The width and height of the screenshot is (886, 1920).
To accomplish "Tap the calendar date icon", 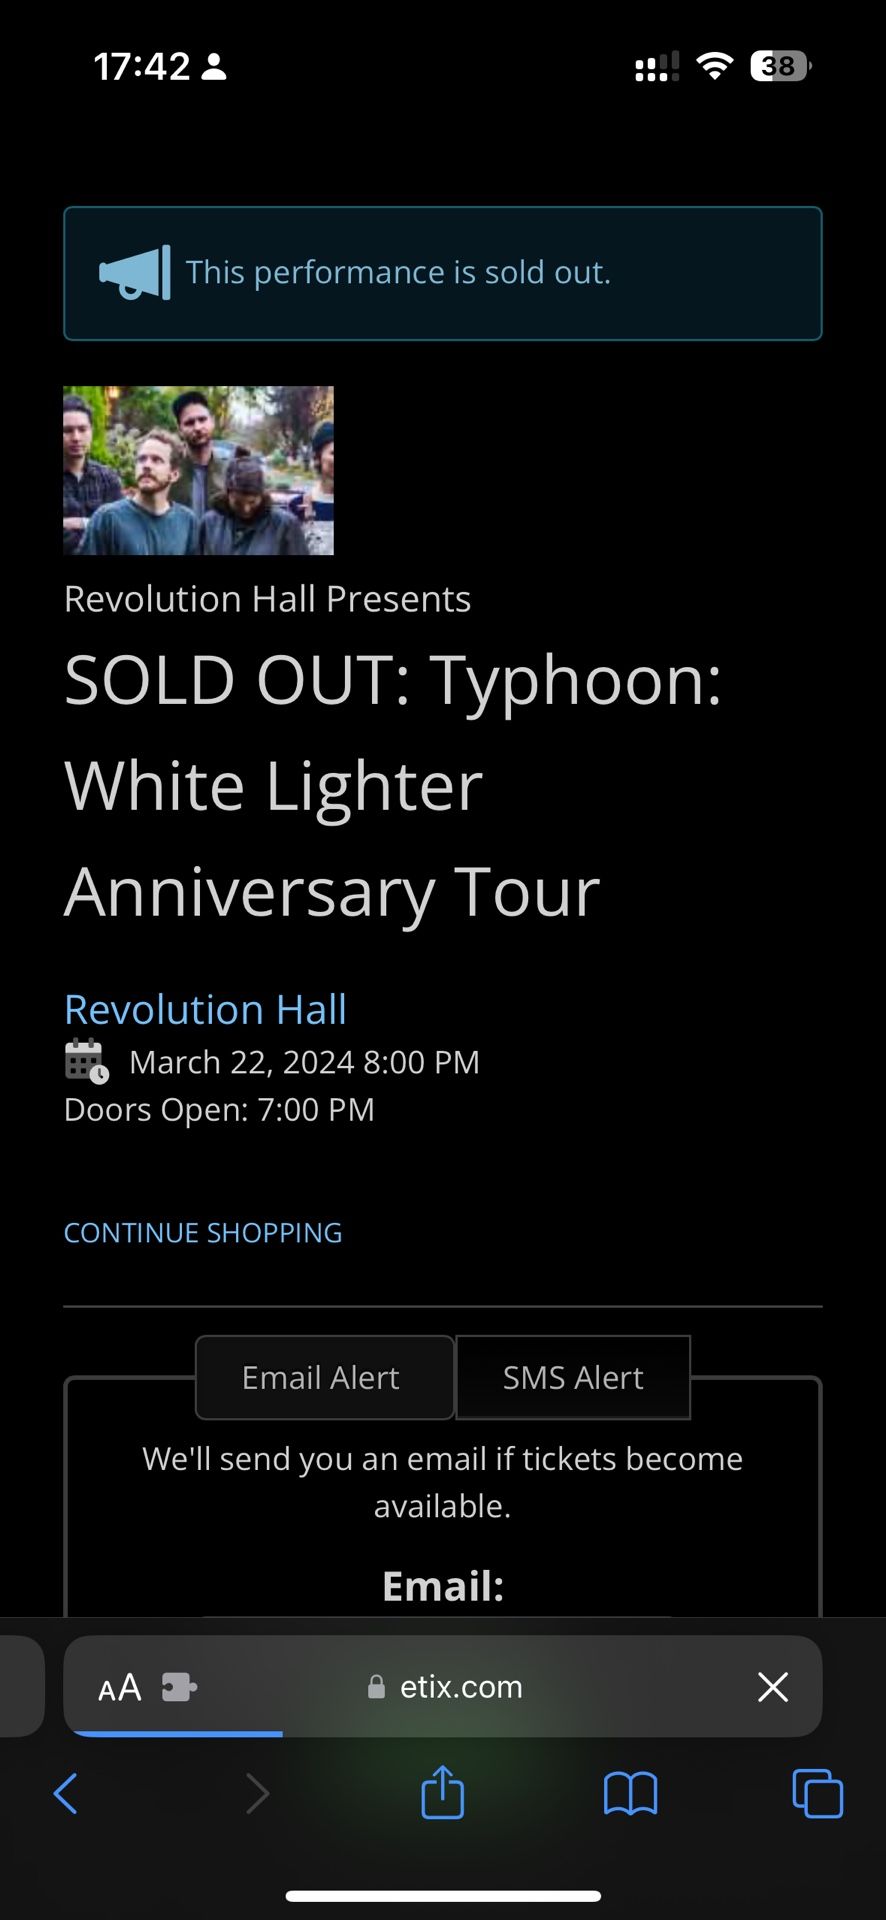I will [86, 1061].
